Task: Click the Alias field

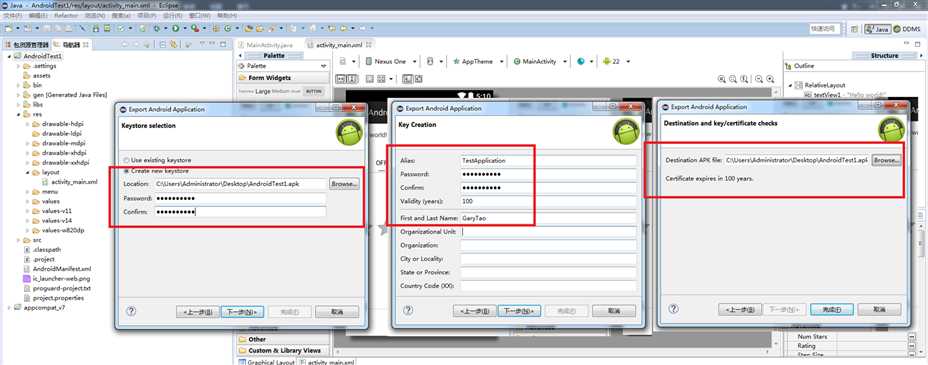Action: pos(548,160)
